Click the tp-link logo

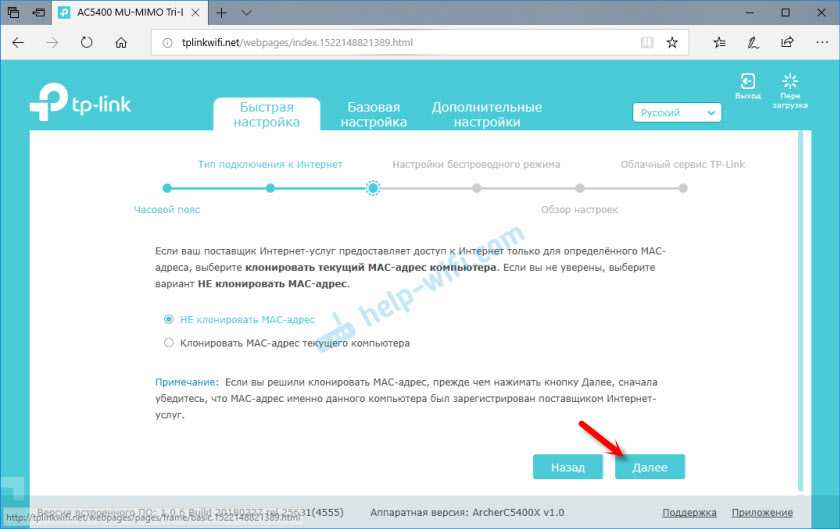coord(81,103)
